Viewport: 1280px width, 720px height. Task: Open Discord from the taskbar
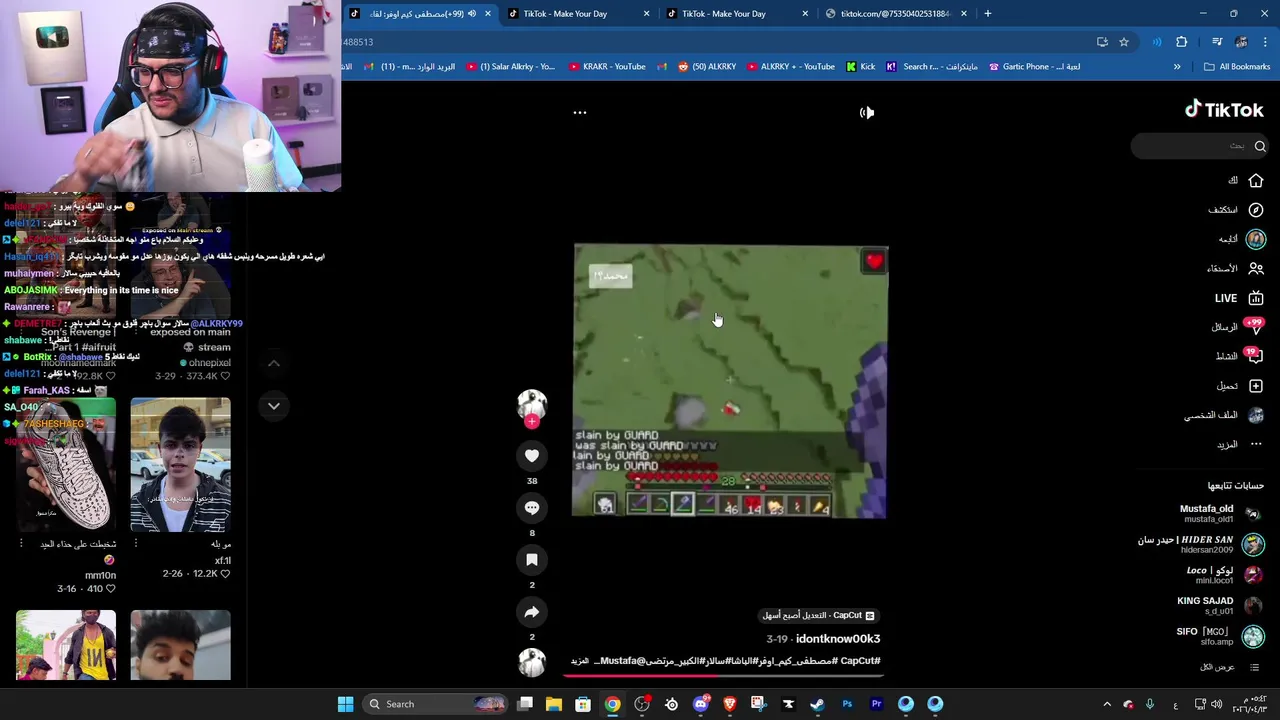[x=701, y=704]
